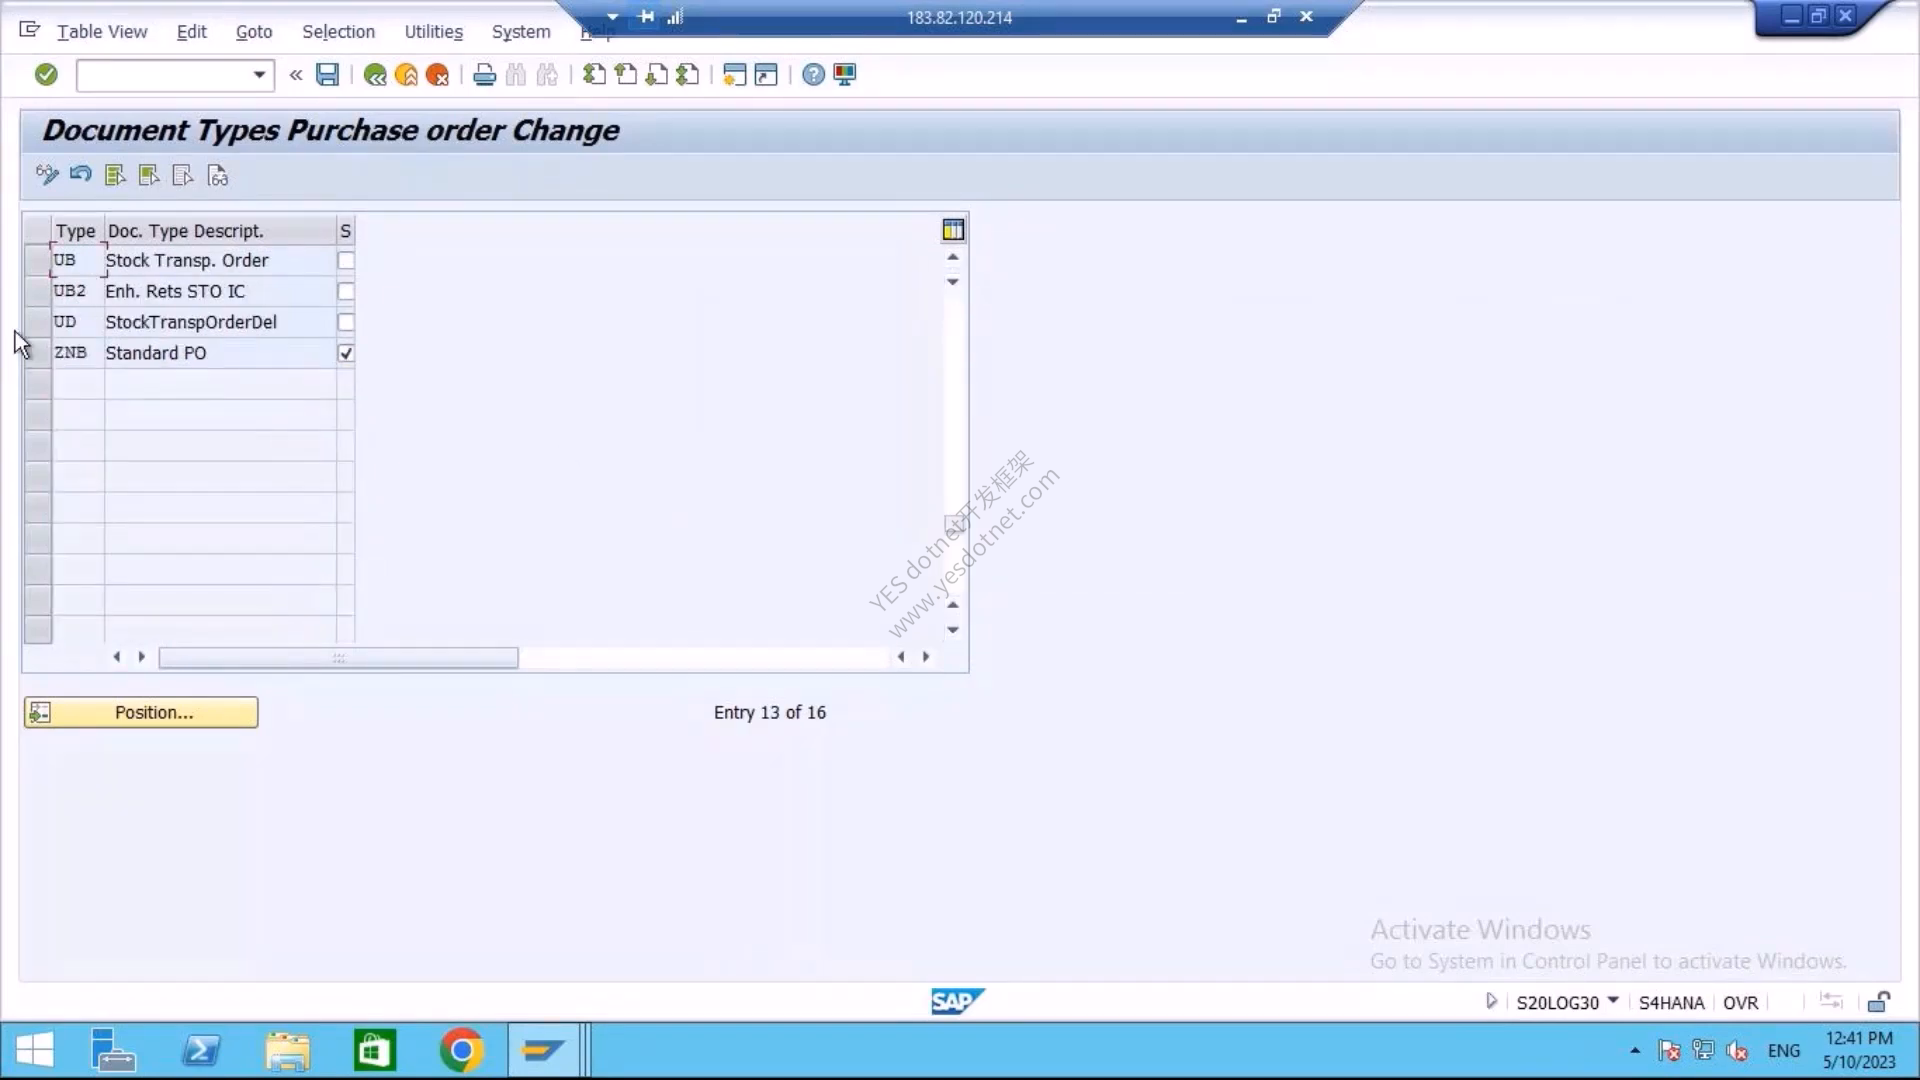Uncheck the Standard PO checkbox

click(x=346, y=353)
